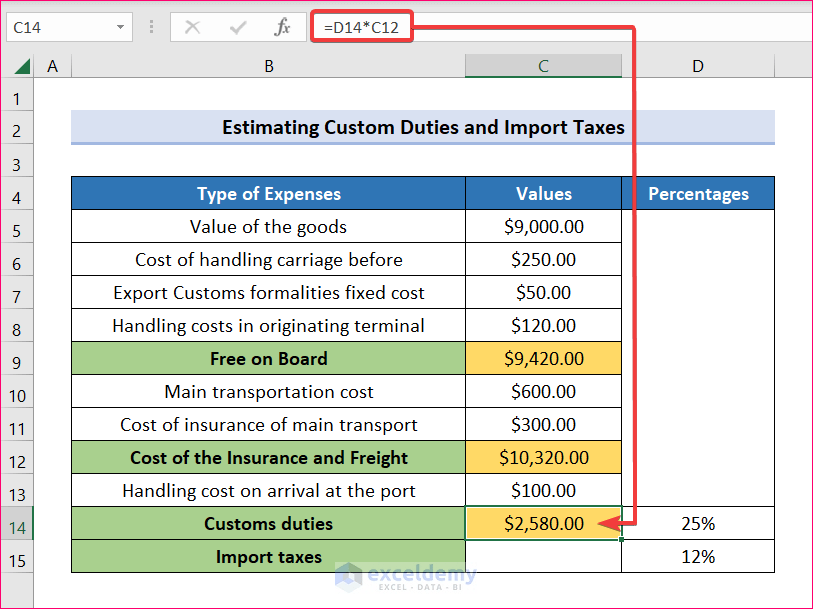This screenshot has height=609, width=813.
Task: Click the Insert Function (fx) icon
Action: [284, 27]
